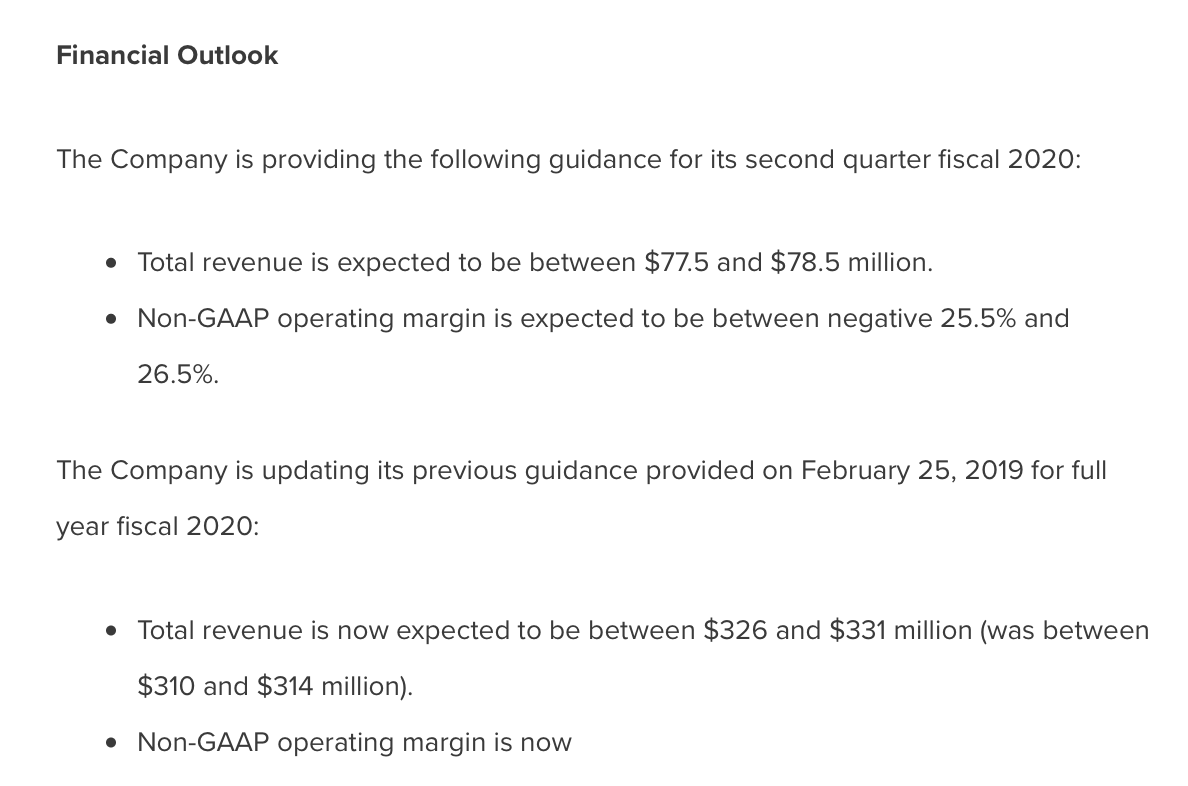Click the 'year fiscal 2020:' line

click(158, 526)
